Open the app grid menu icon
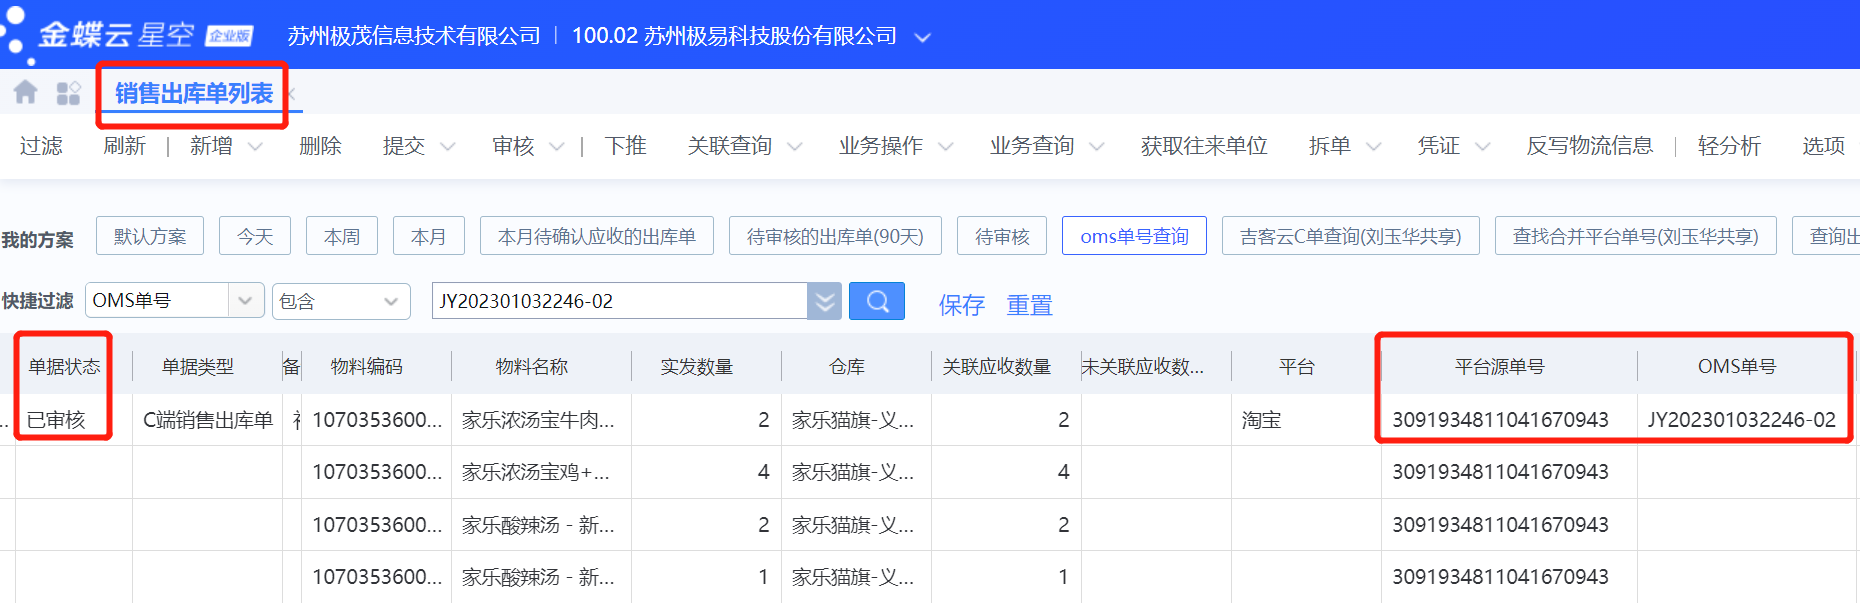 68,93
